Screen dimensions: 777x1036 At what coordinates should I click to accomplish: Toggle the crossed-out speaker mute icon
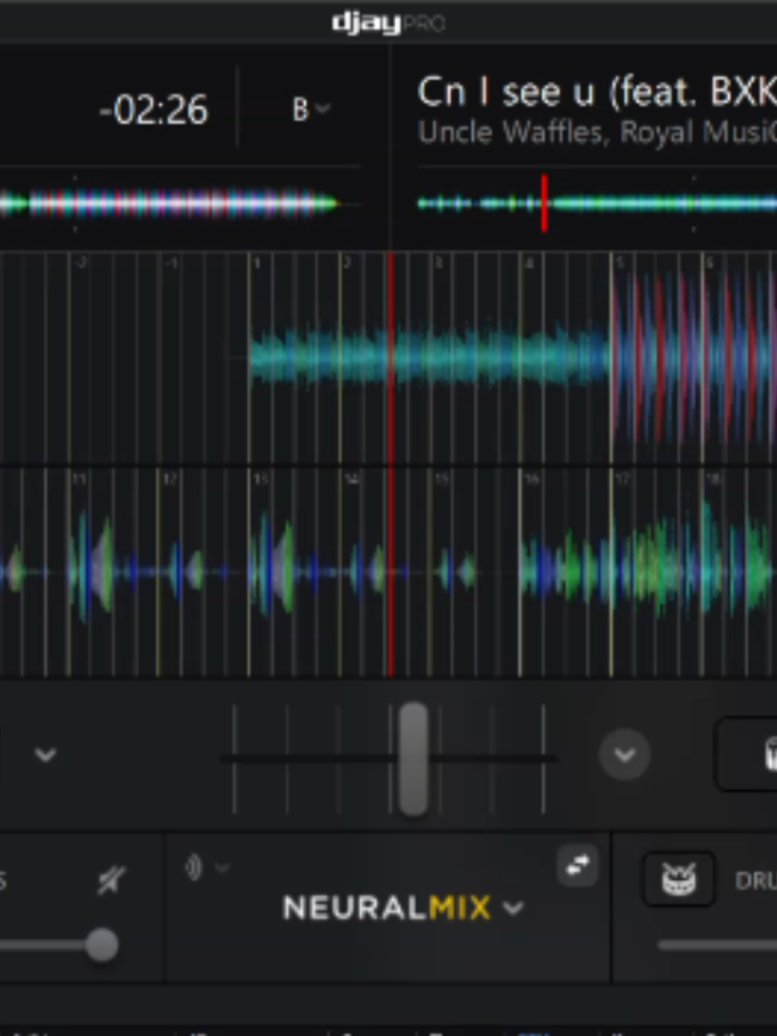[110, 881]
